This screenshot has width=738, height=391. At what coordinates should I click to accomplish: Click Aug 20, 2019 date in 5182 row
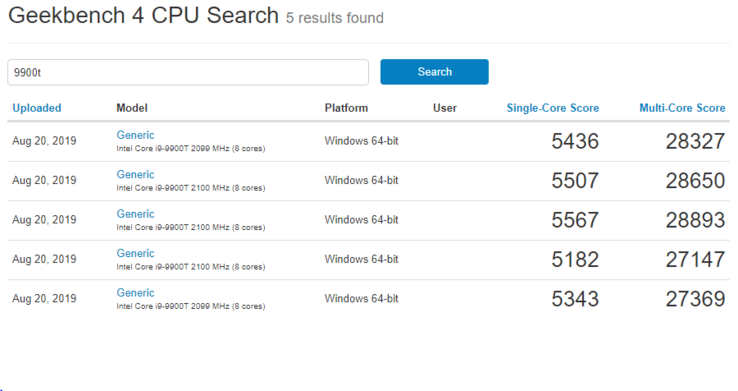coord(44,260)
